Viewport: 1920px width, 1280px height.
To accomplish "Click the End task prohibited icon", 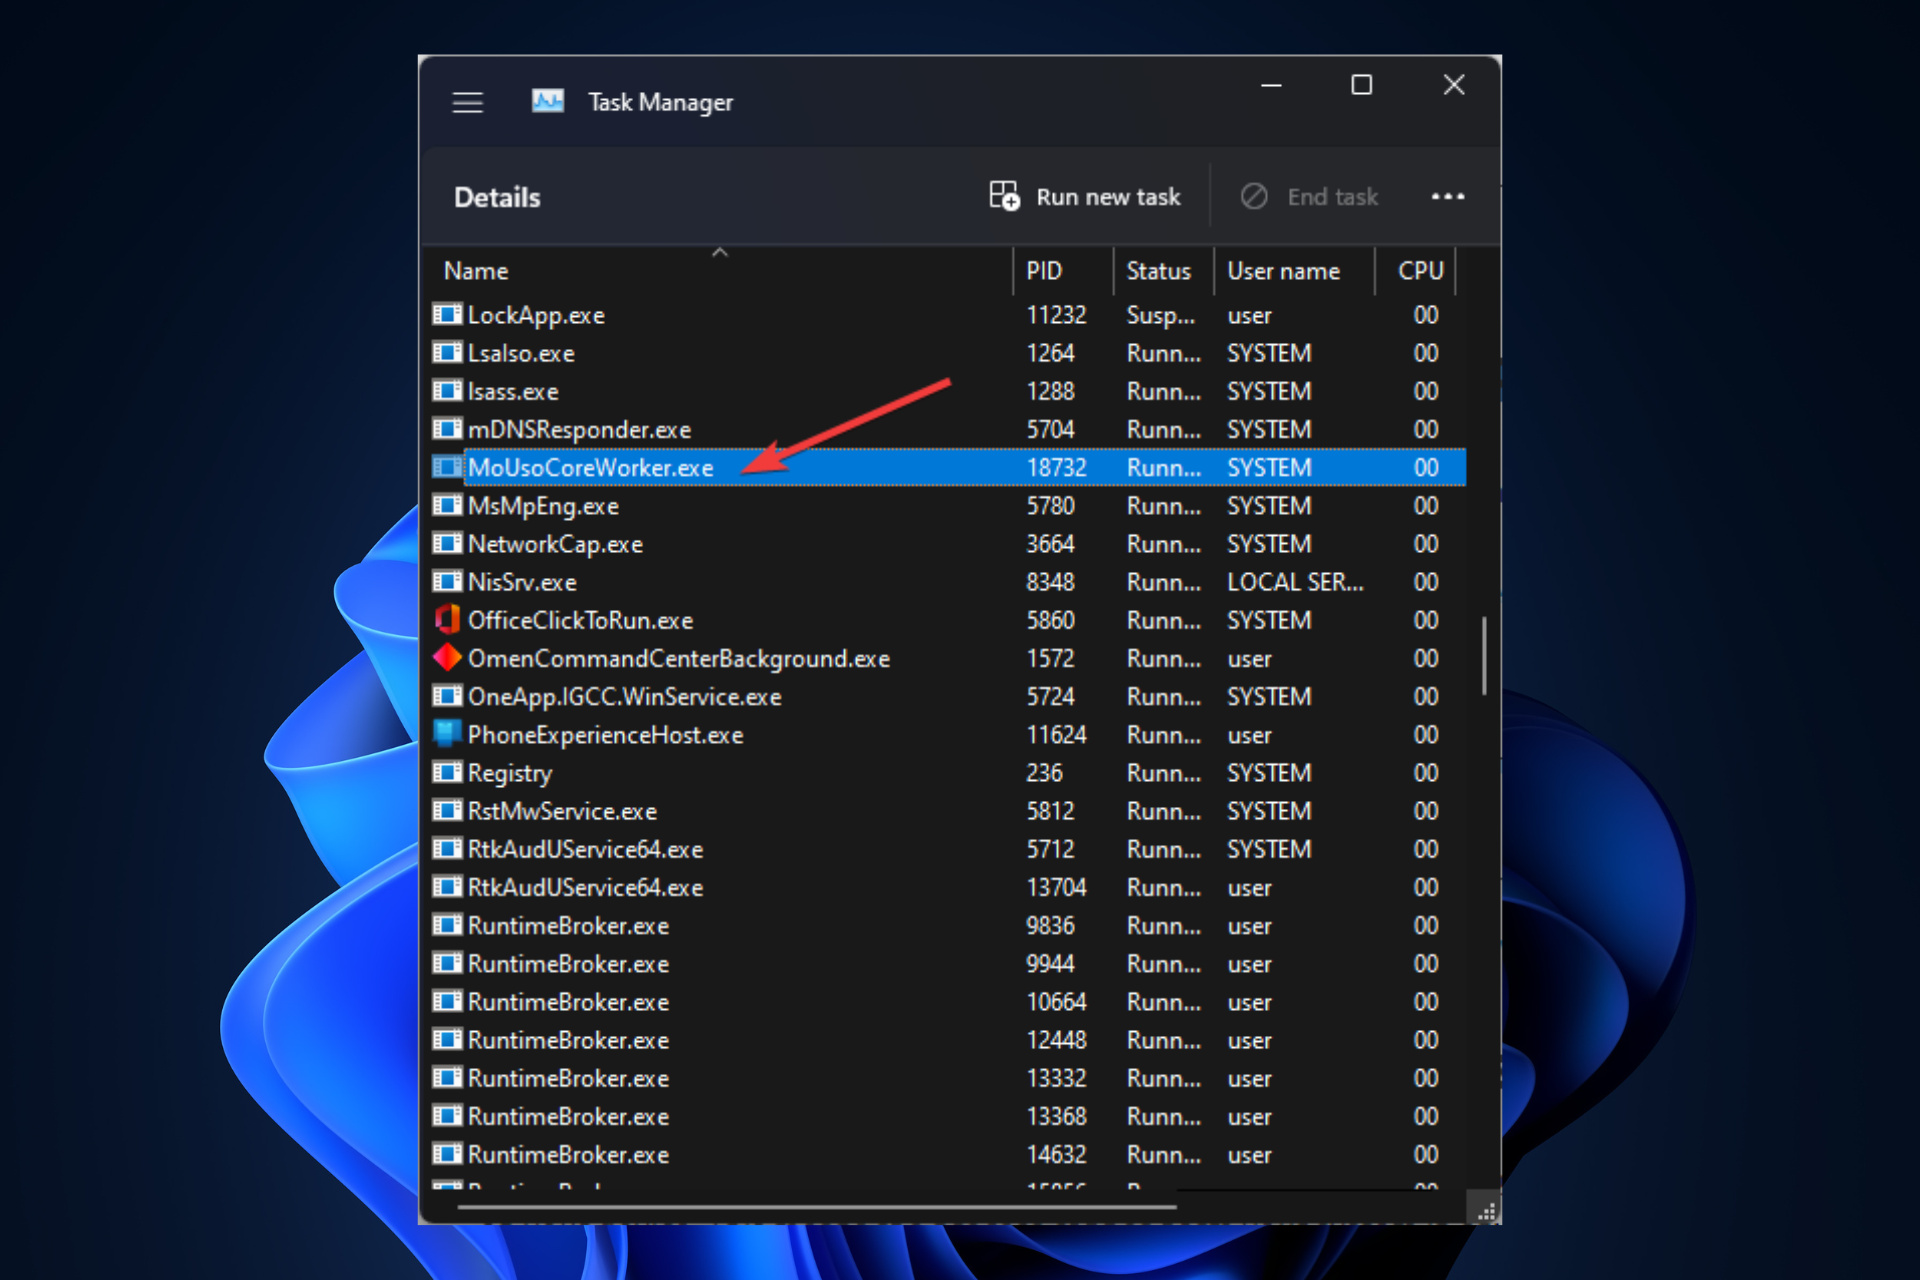I will point(1254,196).
